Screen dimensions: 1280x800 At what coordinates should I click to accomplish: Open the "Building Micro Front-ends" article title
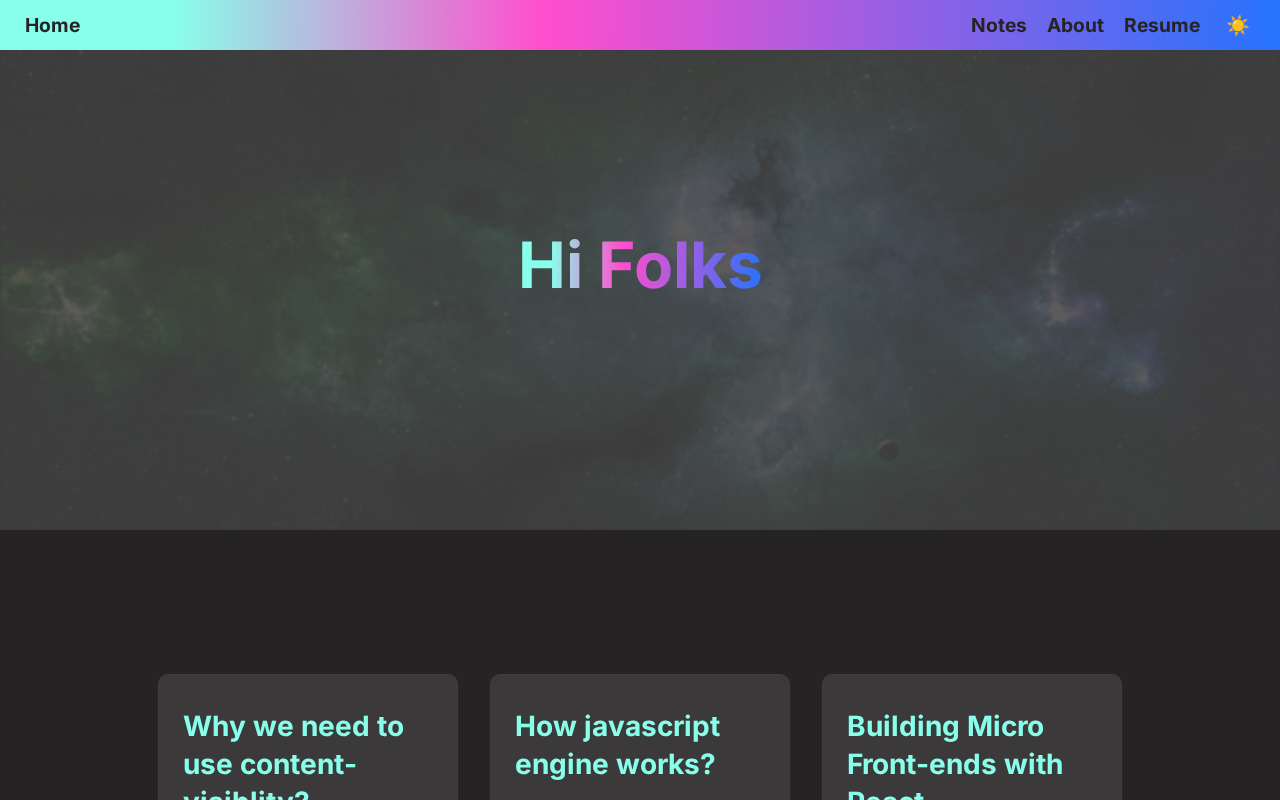click(x=954, y=745)
